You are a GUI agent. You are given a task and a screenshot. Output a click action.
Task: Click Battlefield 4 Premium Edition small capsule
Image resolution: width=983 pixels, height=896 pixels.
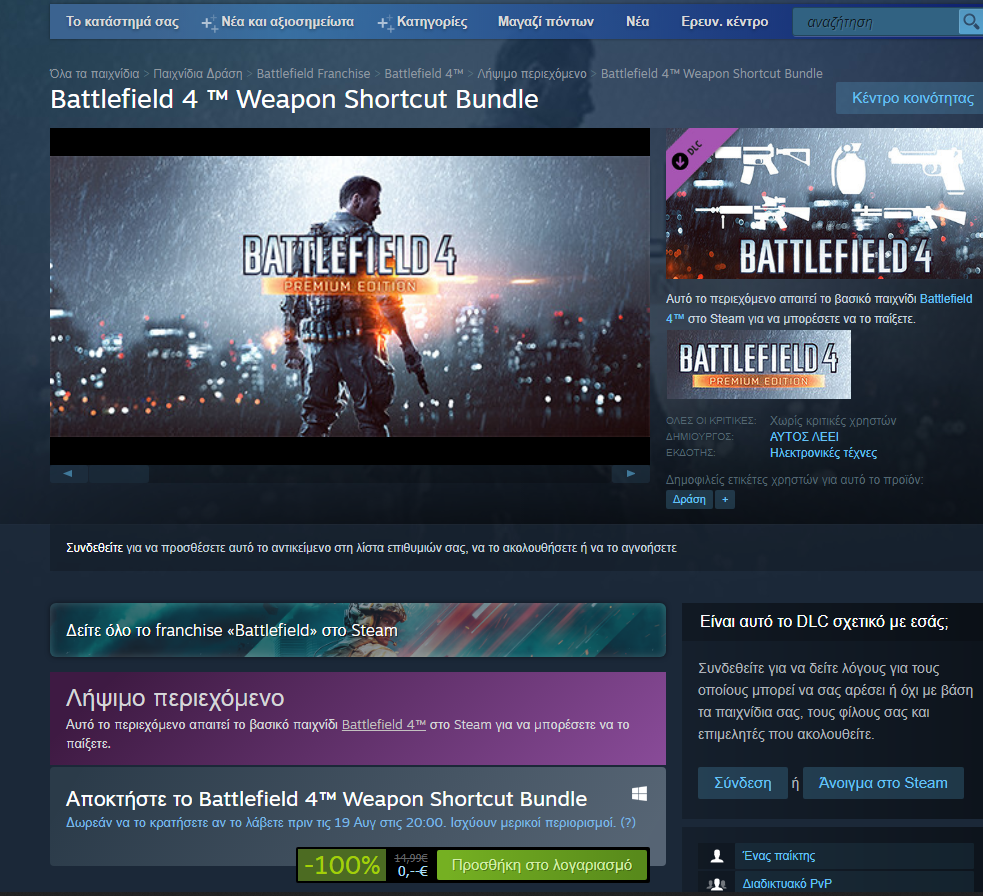pos(759,365)
